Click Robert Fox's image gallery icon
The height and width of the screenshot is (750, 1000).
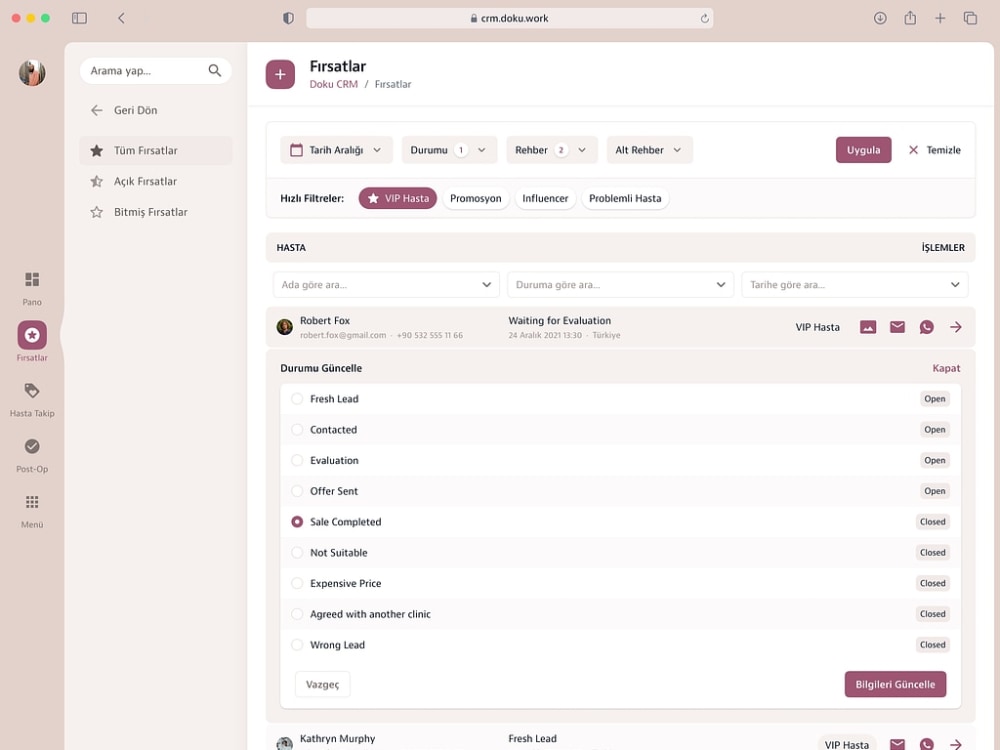[x=868, y=327]
